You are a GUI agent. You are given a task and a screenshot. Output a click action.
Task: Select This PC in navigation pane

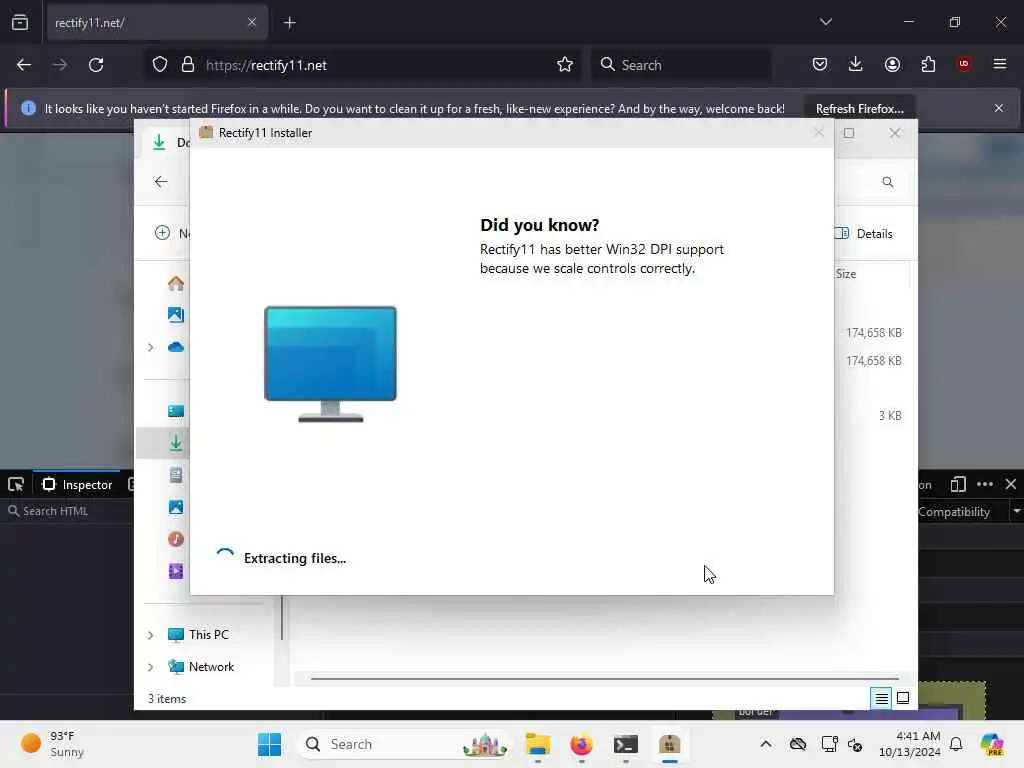(208, 635)
